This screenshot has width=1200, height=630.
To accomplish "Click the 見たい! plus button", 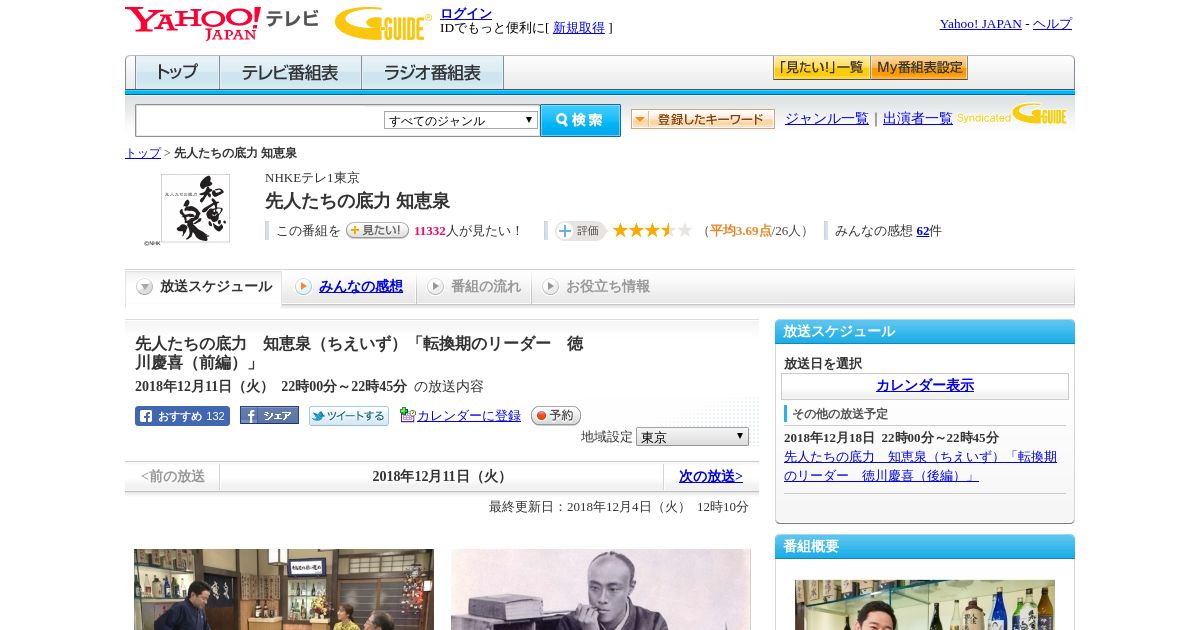I will click(377, 230).
